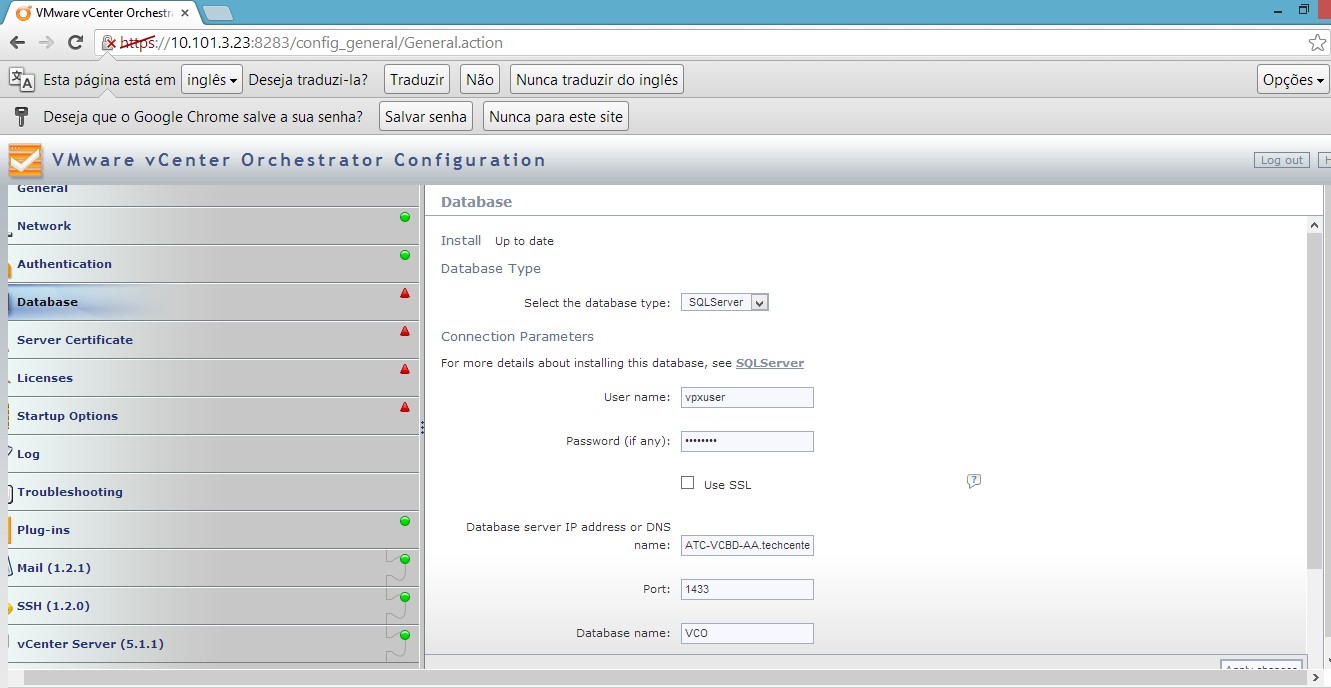Screen dimensions: 1331x688
Task: Open the database type SQLServer dropdown
Action: [725, 302]
